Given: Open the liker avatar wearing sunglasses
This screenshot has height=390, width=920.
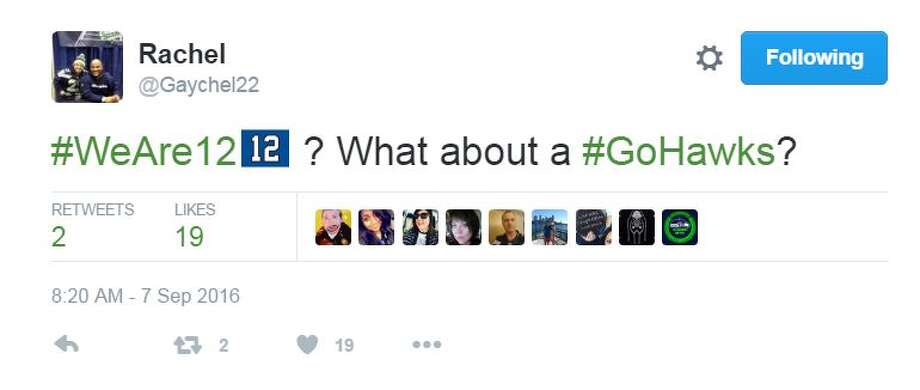Looking at the screenshot, I should [x=420, y=227].
